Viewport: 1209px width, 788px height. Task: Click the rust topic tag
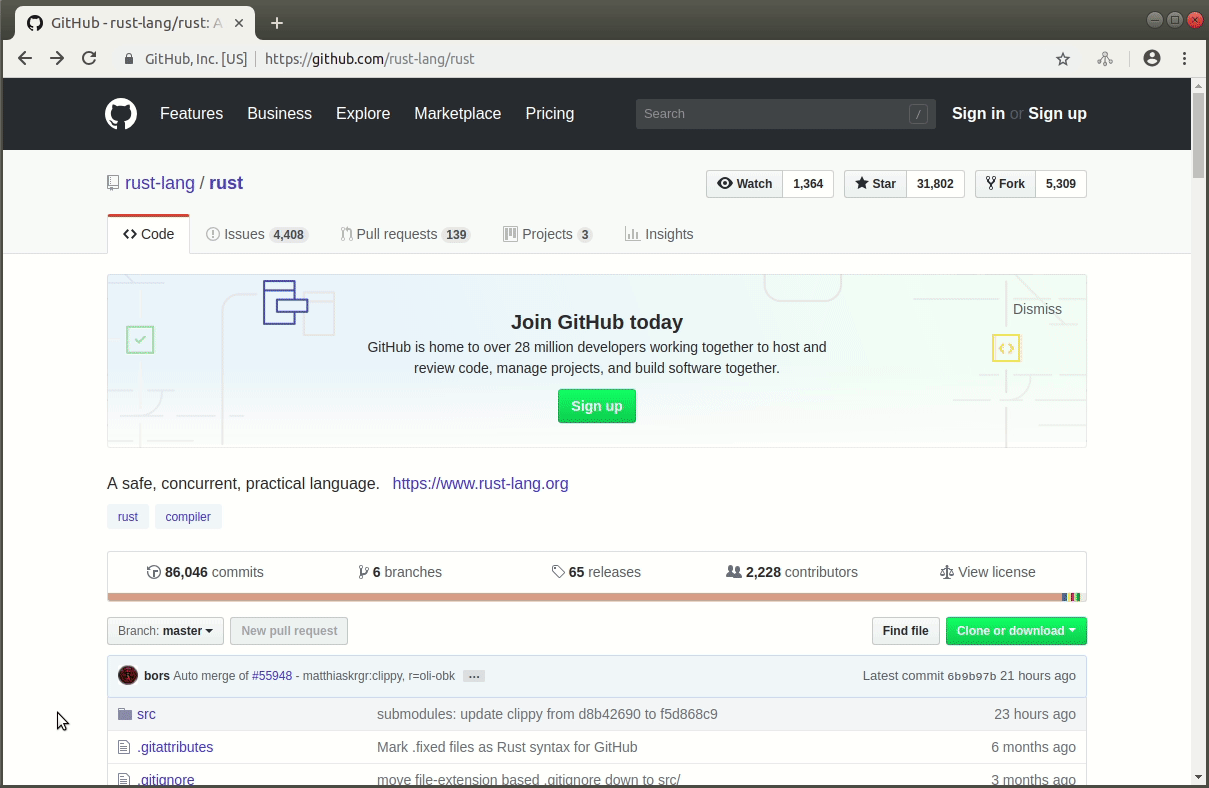tap(128, 517)
